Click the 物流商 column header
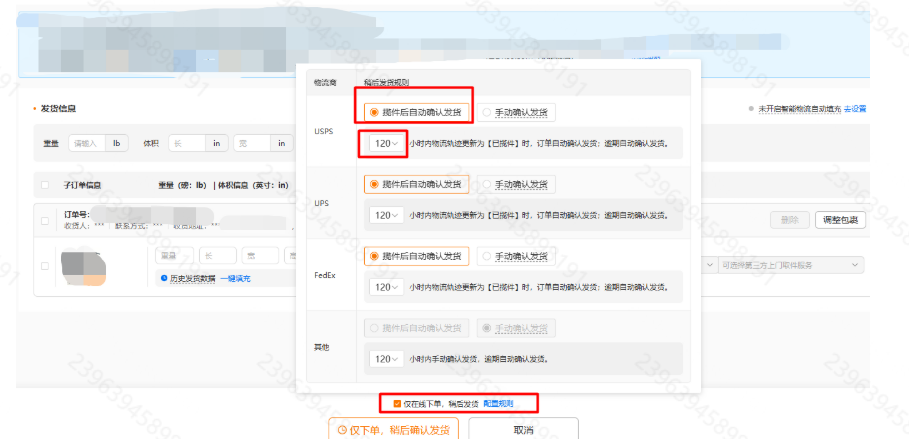 pos(325,82)
